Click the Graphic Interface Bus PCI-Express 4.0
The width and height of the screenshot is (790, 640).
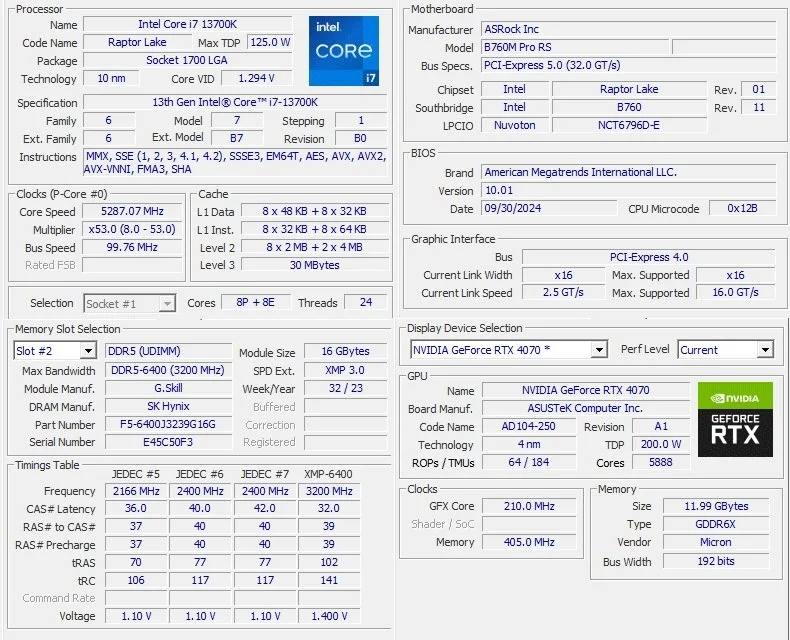click(648, 257)
